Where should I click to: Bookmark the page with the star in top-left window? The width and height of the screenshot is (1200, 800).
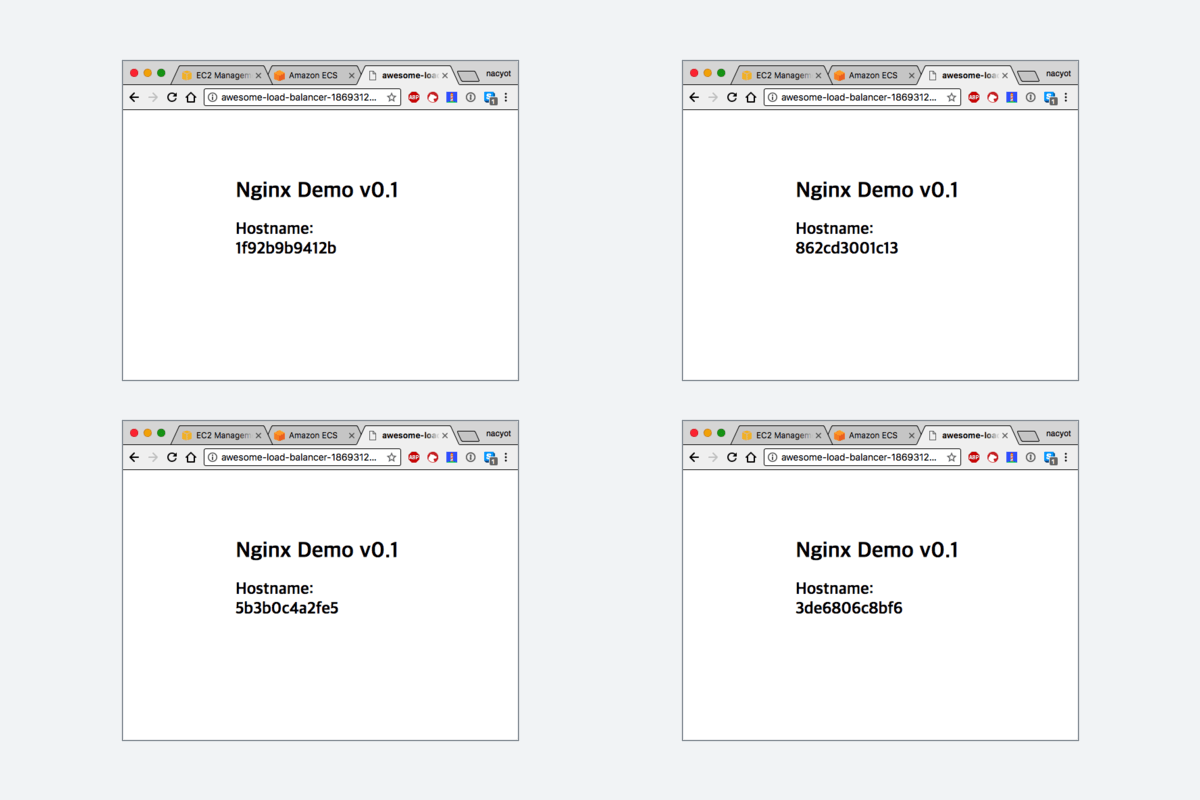click(x=391, y=97)
